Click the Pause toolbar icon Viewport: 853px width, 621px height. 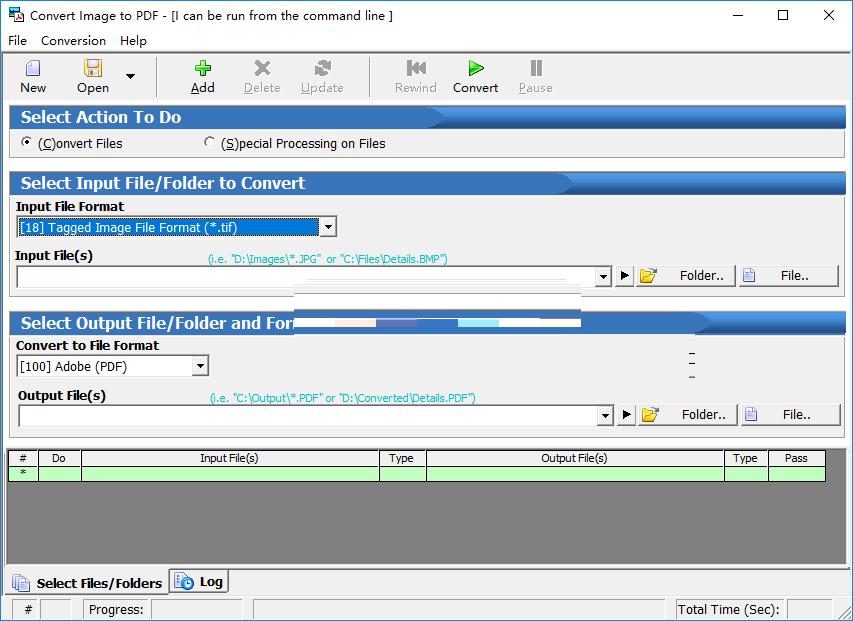(x=535, y=68)
